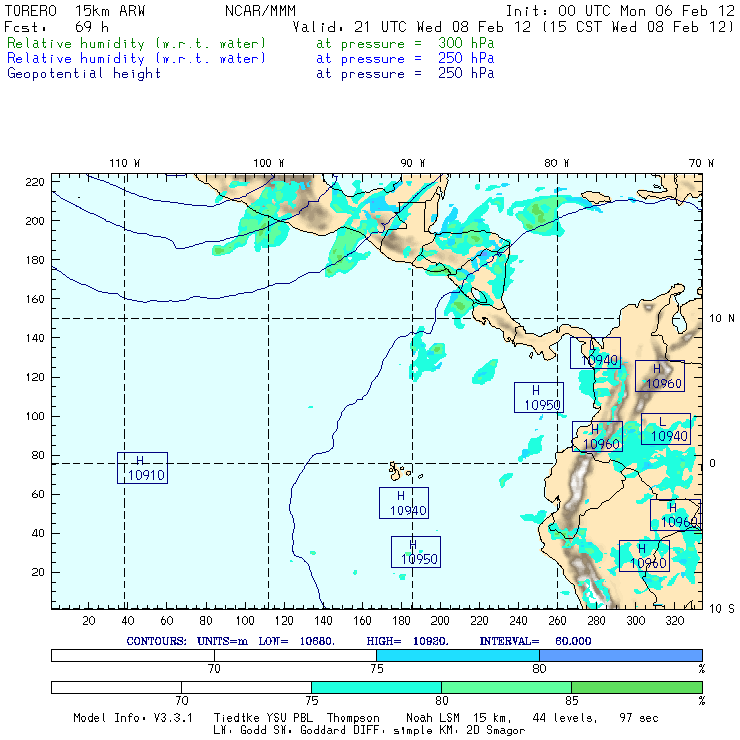
Task: Click the 'Noah LSM' label
Action: tap(433, 718)
